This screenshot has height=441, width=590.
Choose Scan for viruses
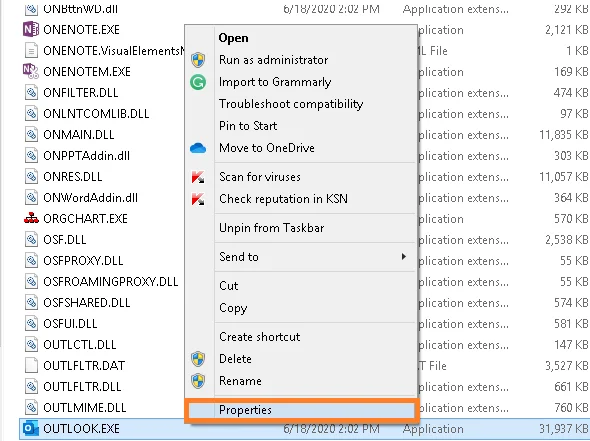[300, 177]
